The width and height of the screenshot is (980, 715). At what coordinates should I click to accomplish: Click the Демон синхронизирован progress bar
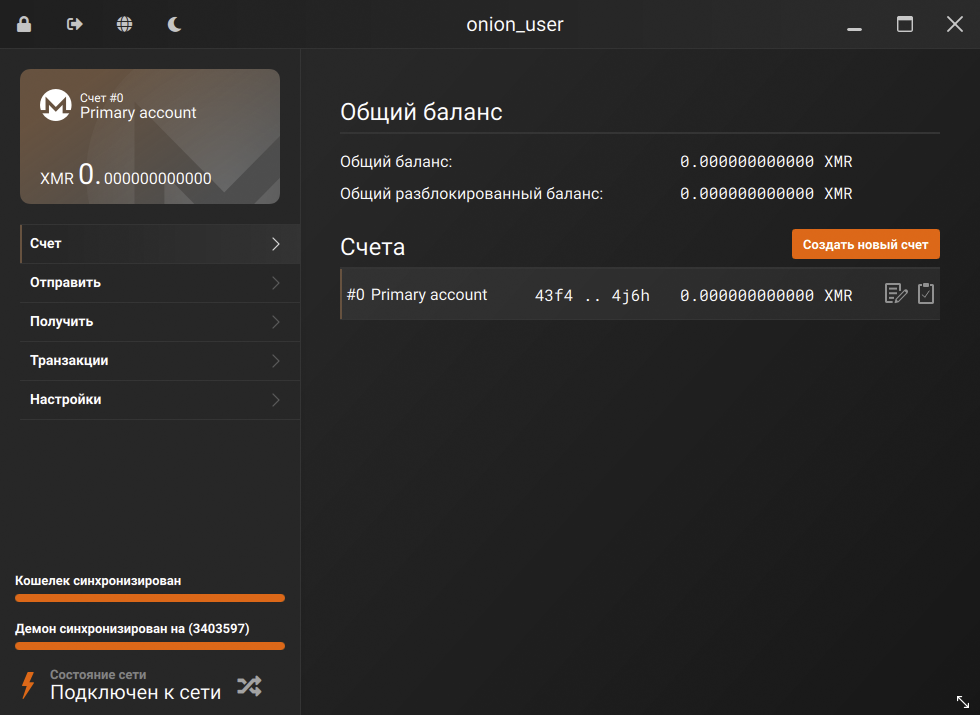pos(150,646)
